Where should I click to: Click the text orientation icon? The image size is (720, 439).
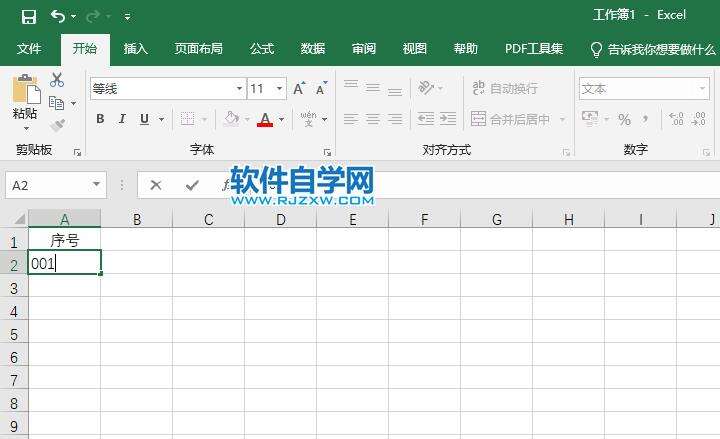pyautogui.click(x=426, y=87)
